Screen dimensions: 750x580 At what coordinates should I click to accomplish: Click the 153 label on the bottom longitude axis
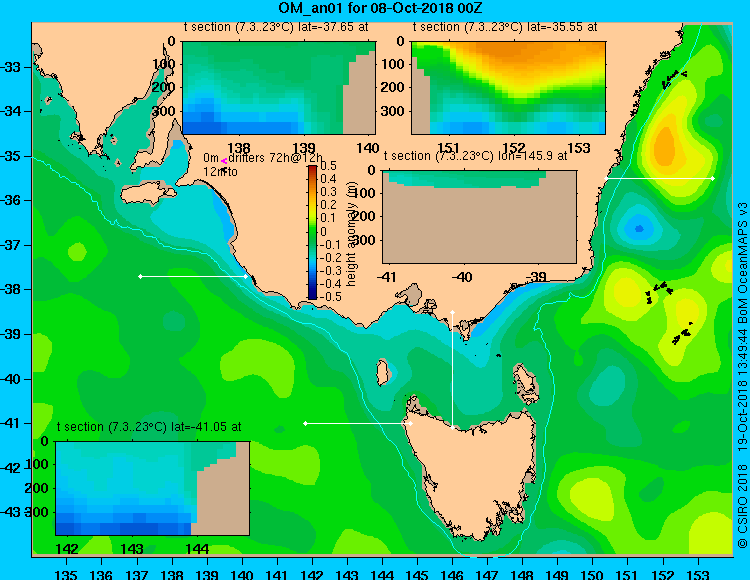click(x=698, y=574)
